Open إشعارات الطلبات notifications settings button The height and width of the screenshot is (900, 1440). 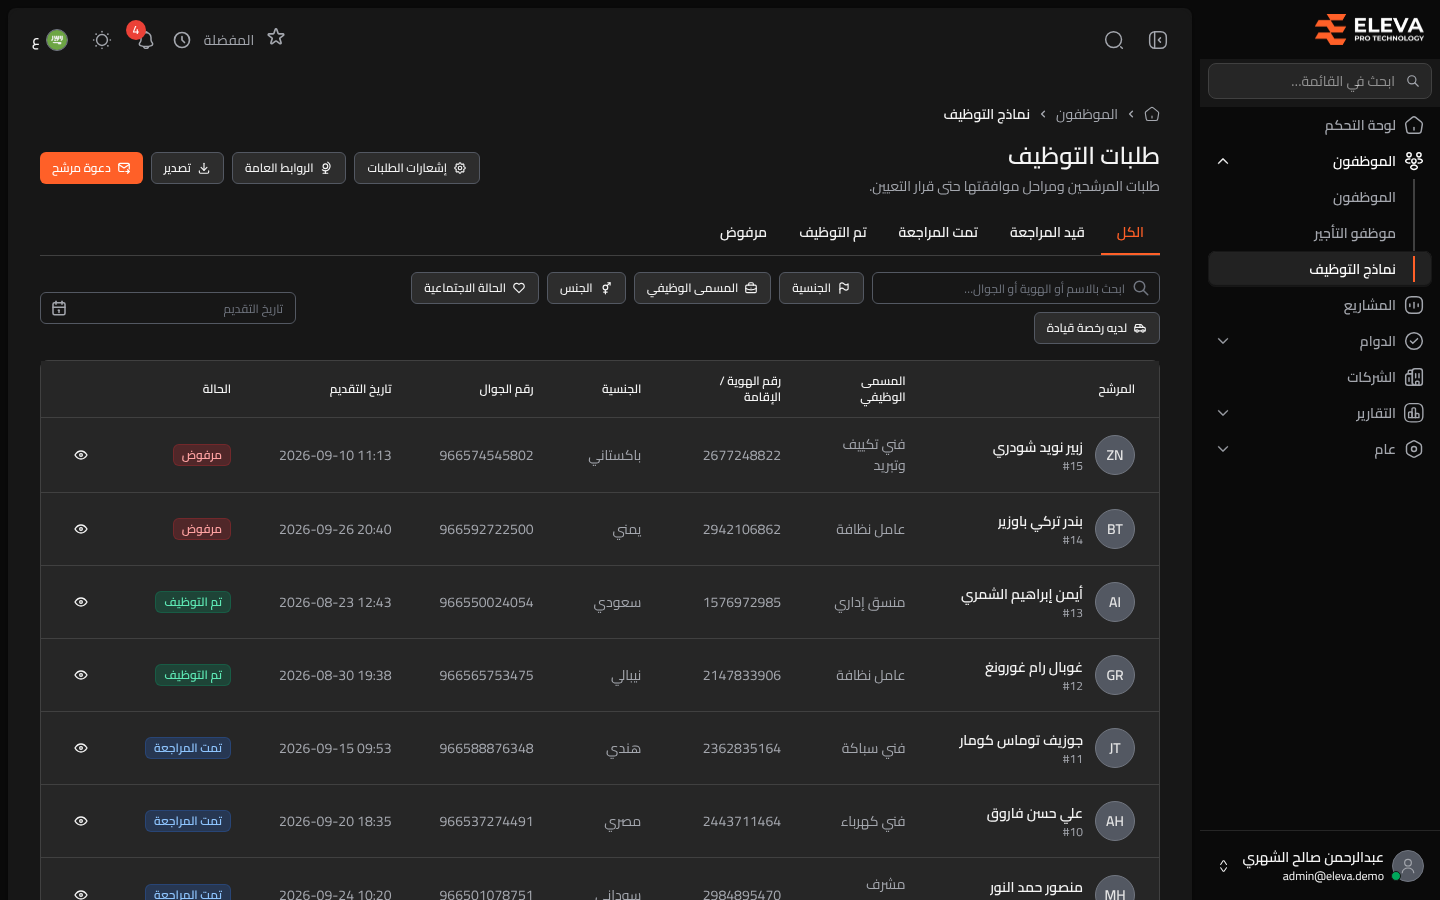(x=417, y=168)
